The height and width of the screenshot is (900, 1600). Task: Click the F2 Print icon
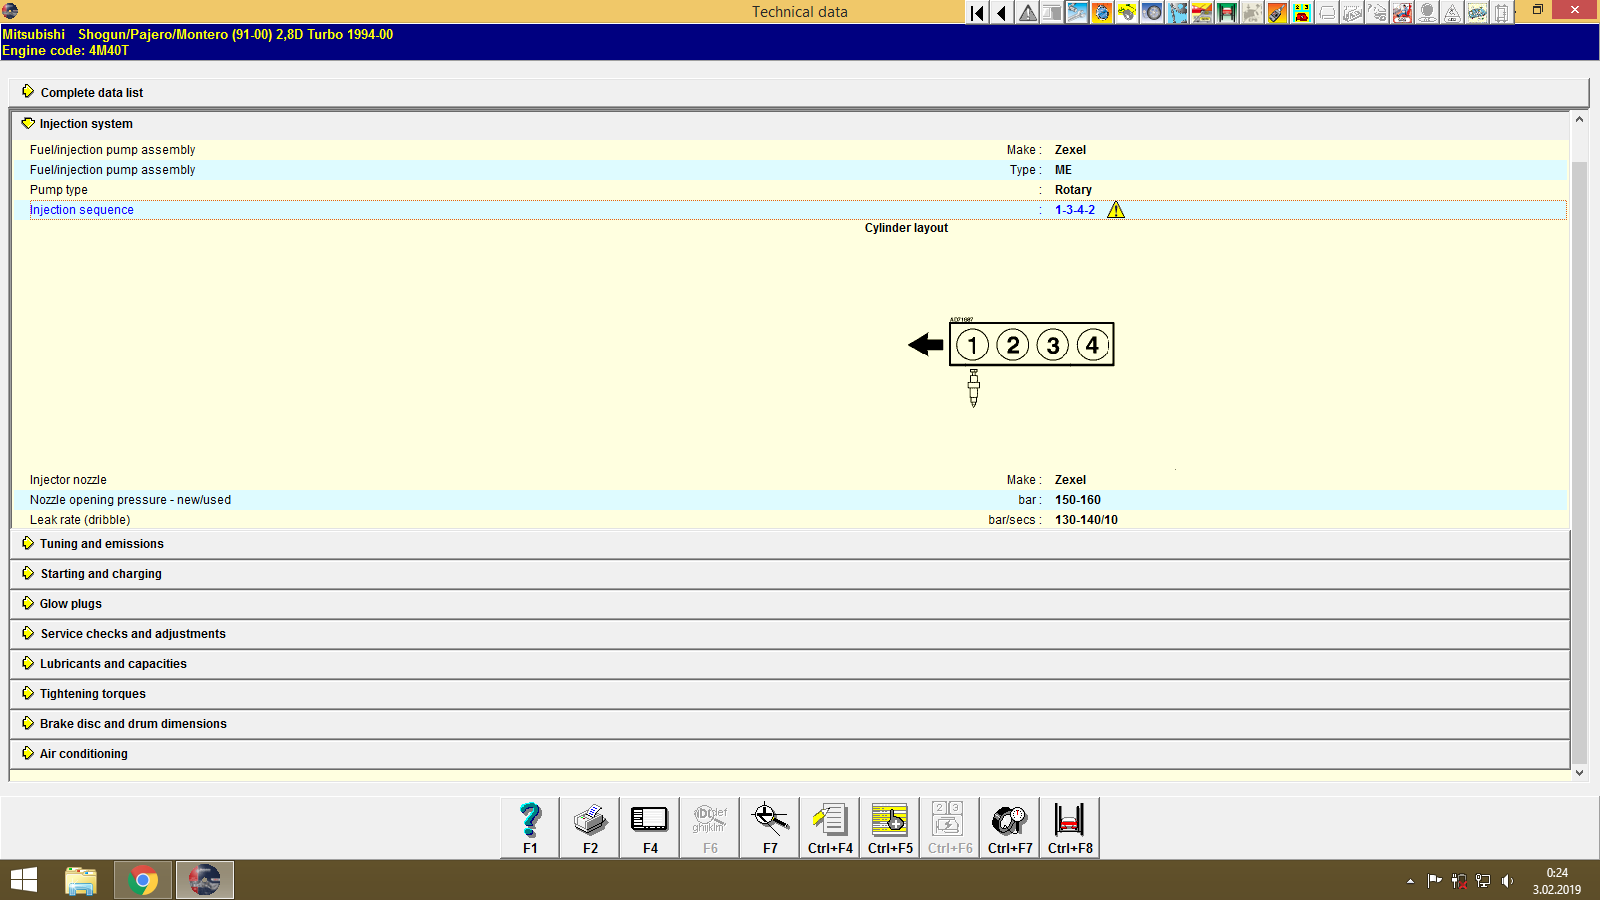point(589,820)
